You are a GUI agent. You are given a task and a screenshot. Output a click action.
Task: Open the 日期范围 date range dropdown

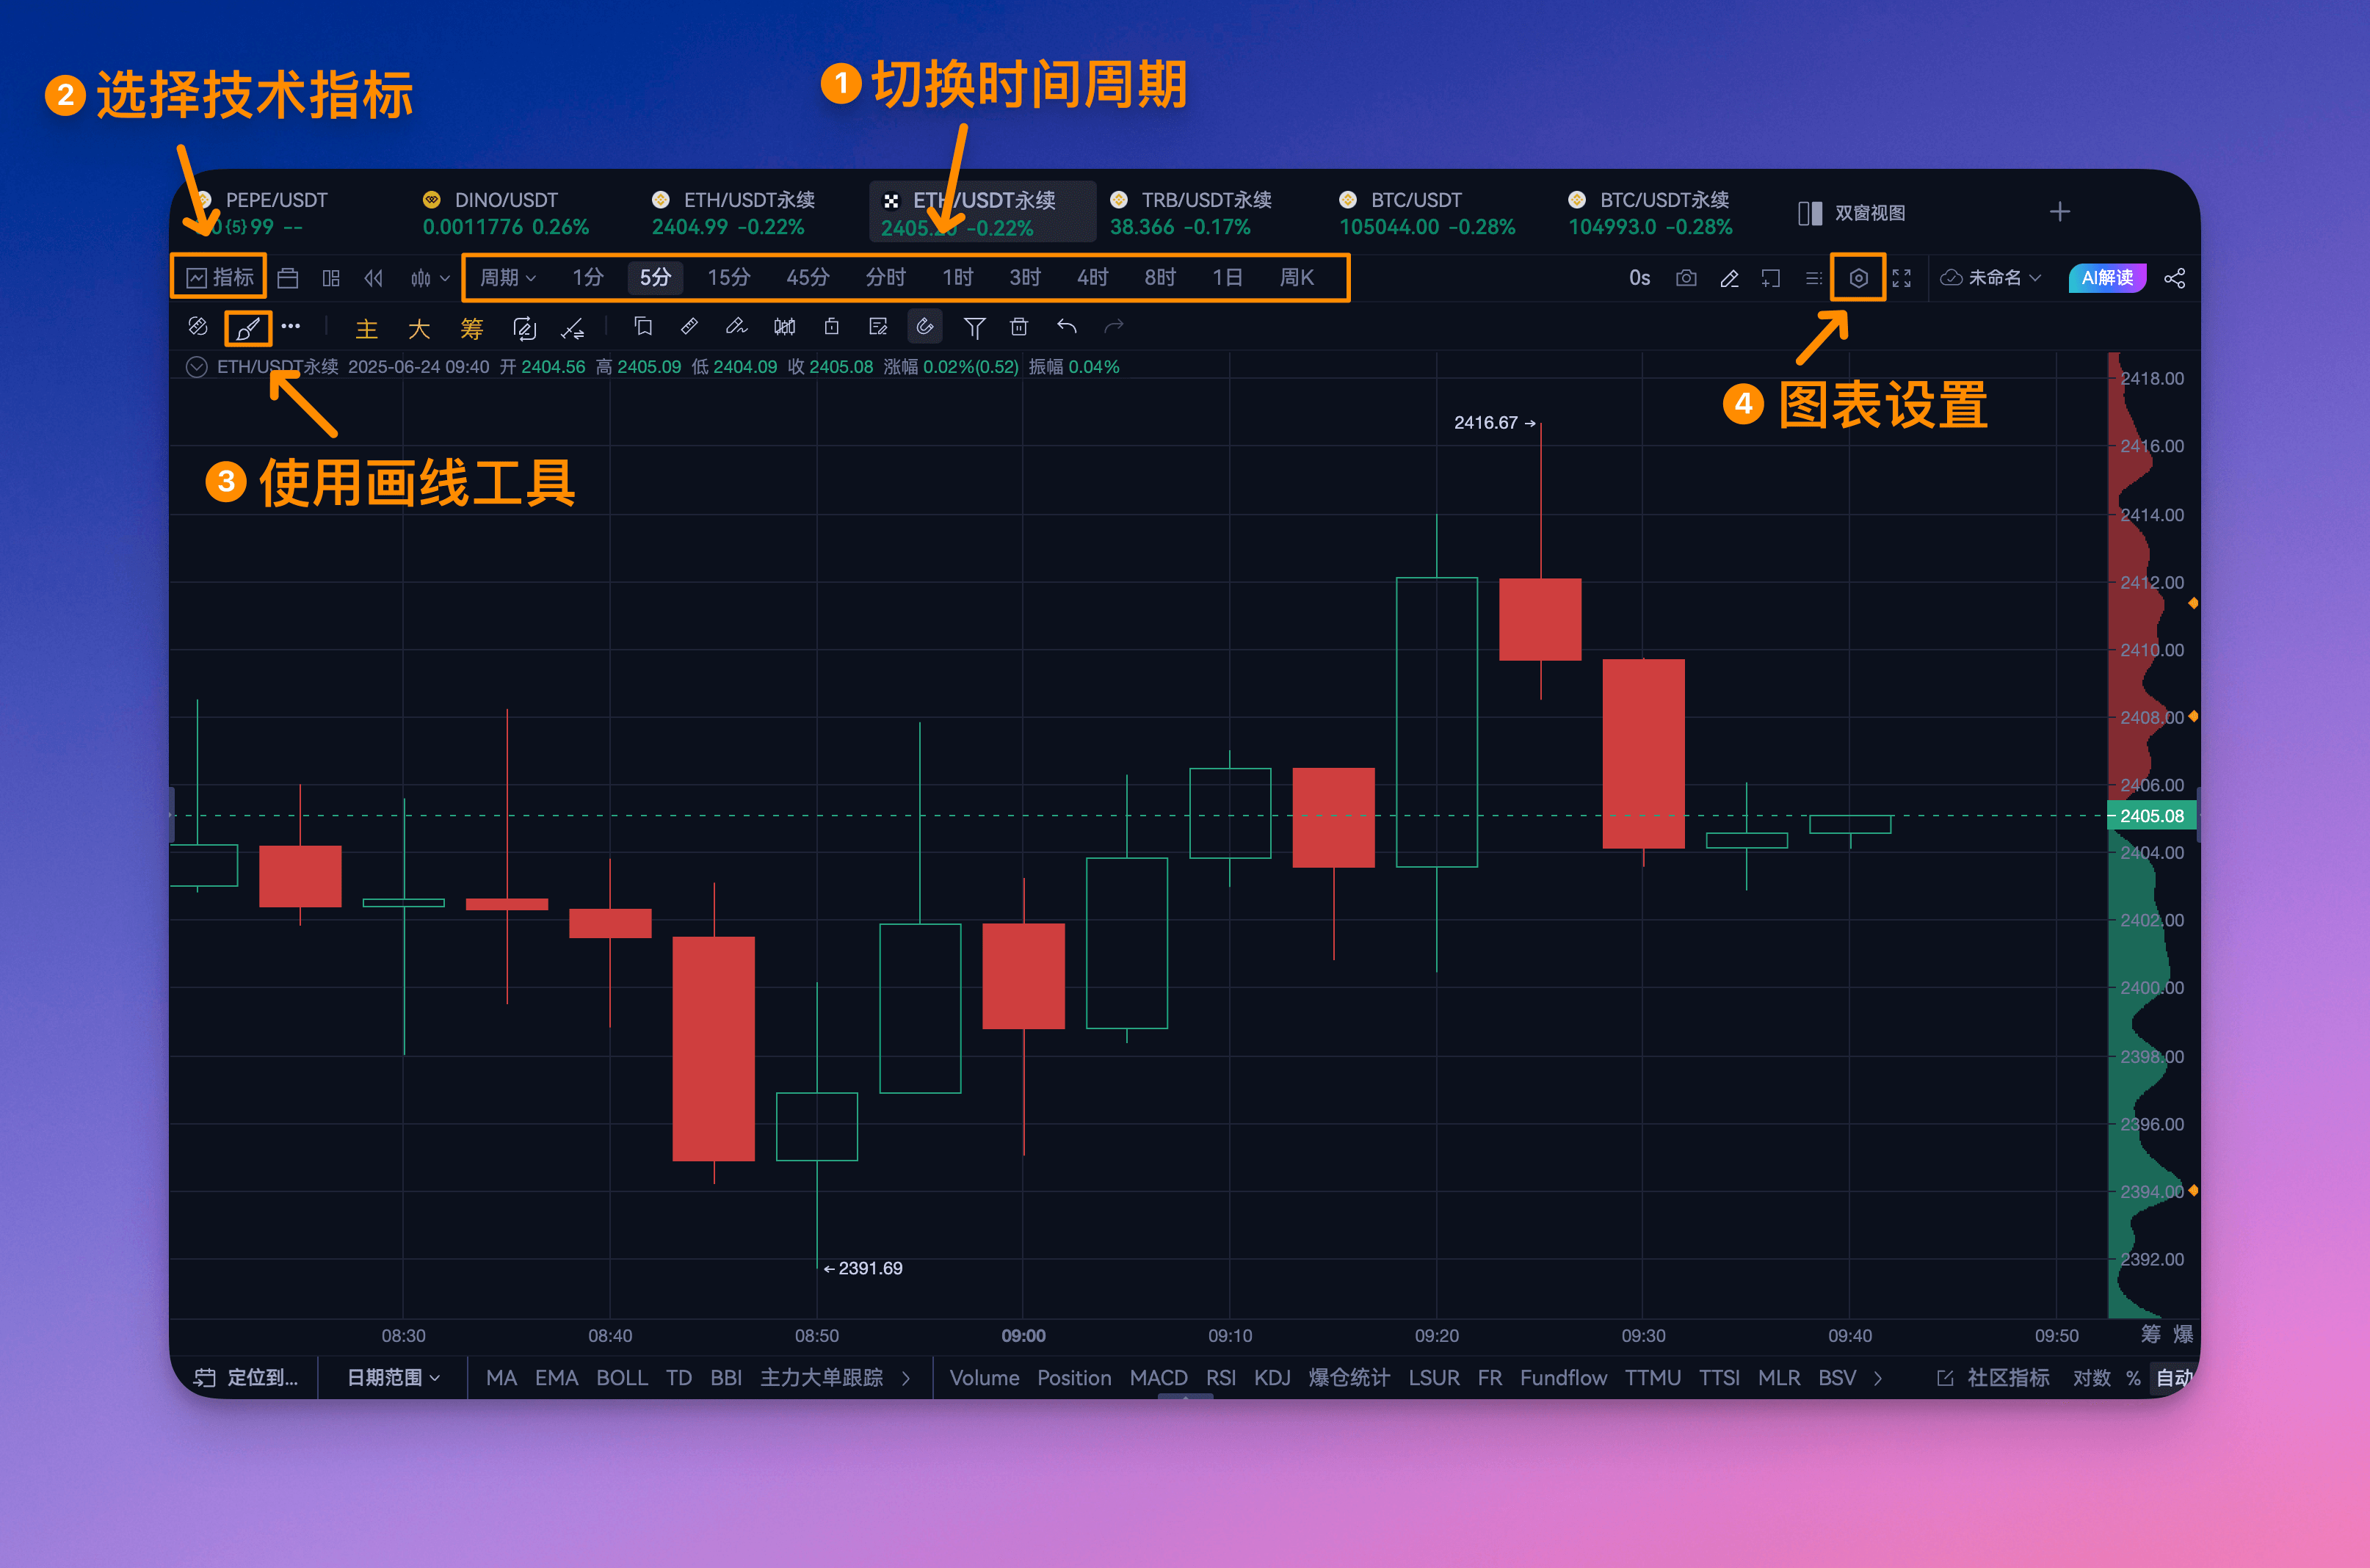pyautogui.click(x=393, y=1377)
